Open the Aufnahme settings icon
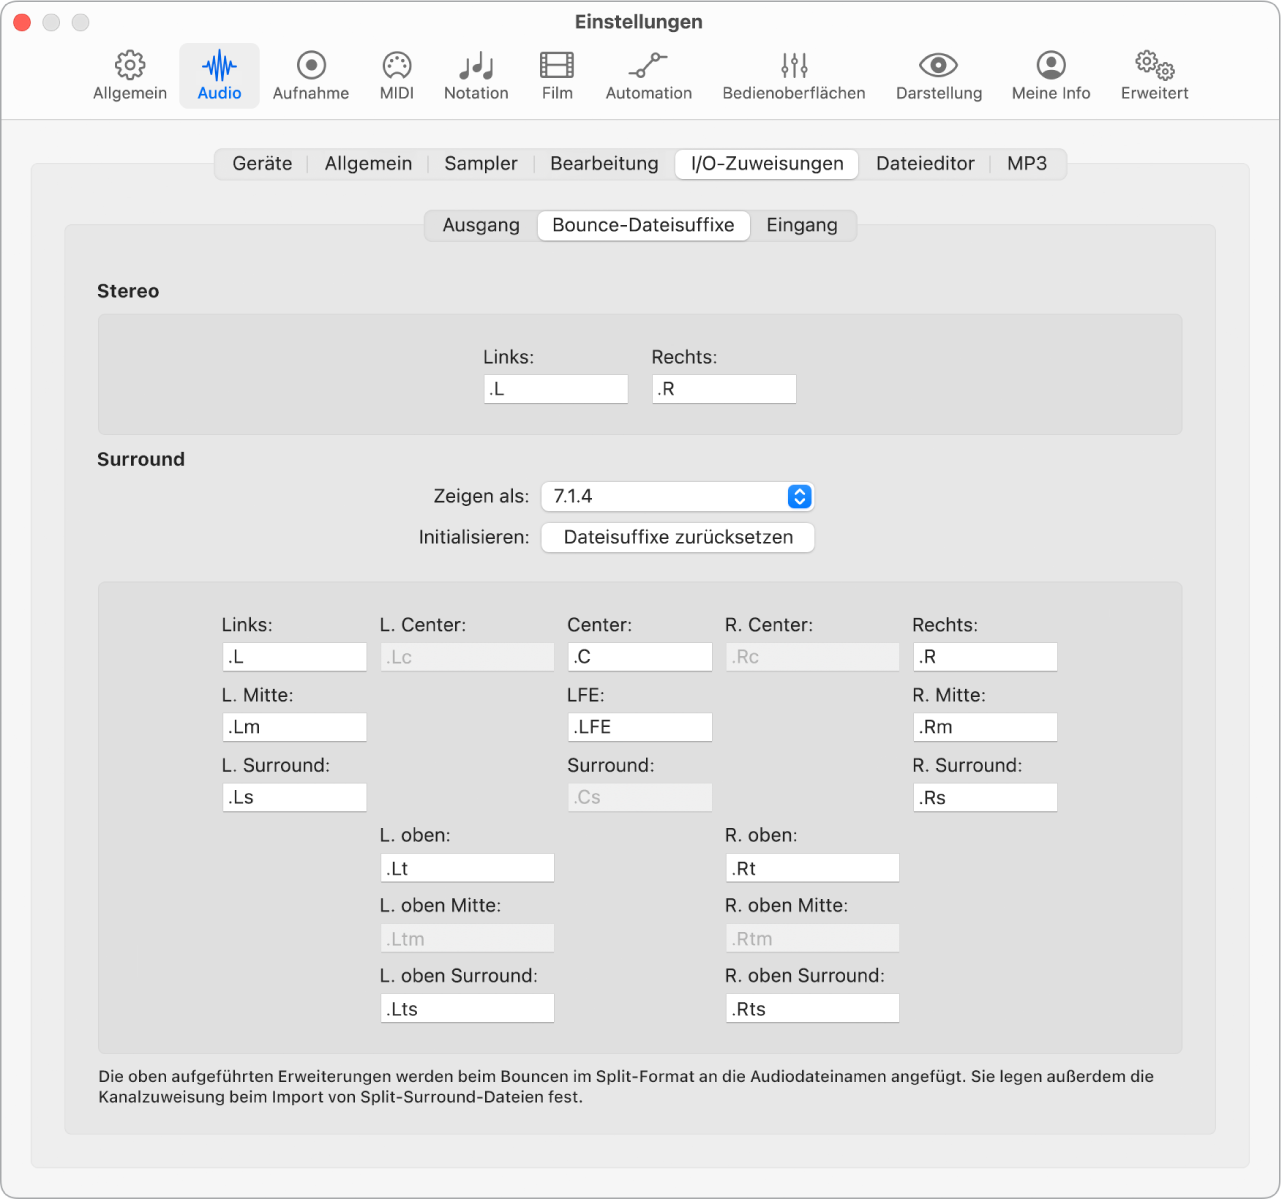This screenshot has height=1200, width=1282. pyautogui.click(x=311, y=75)
